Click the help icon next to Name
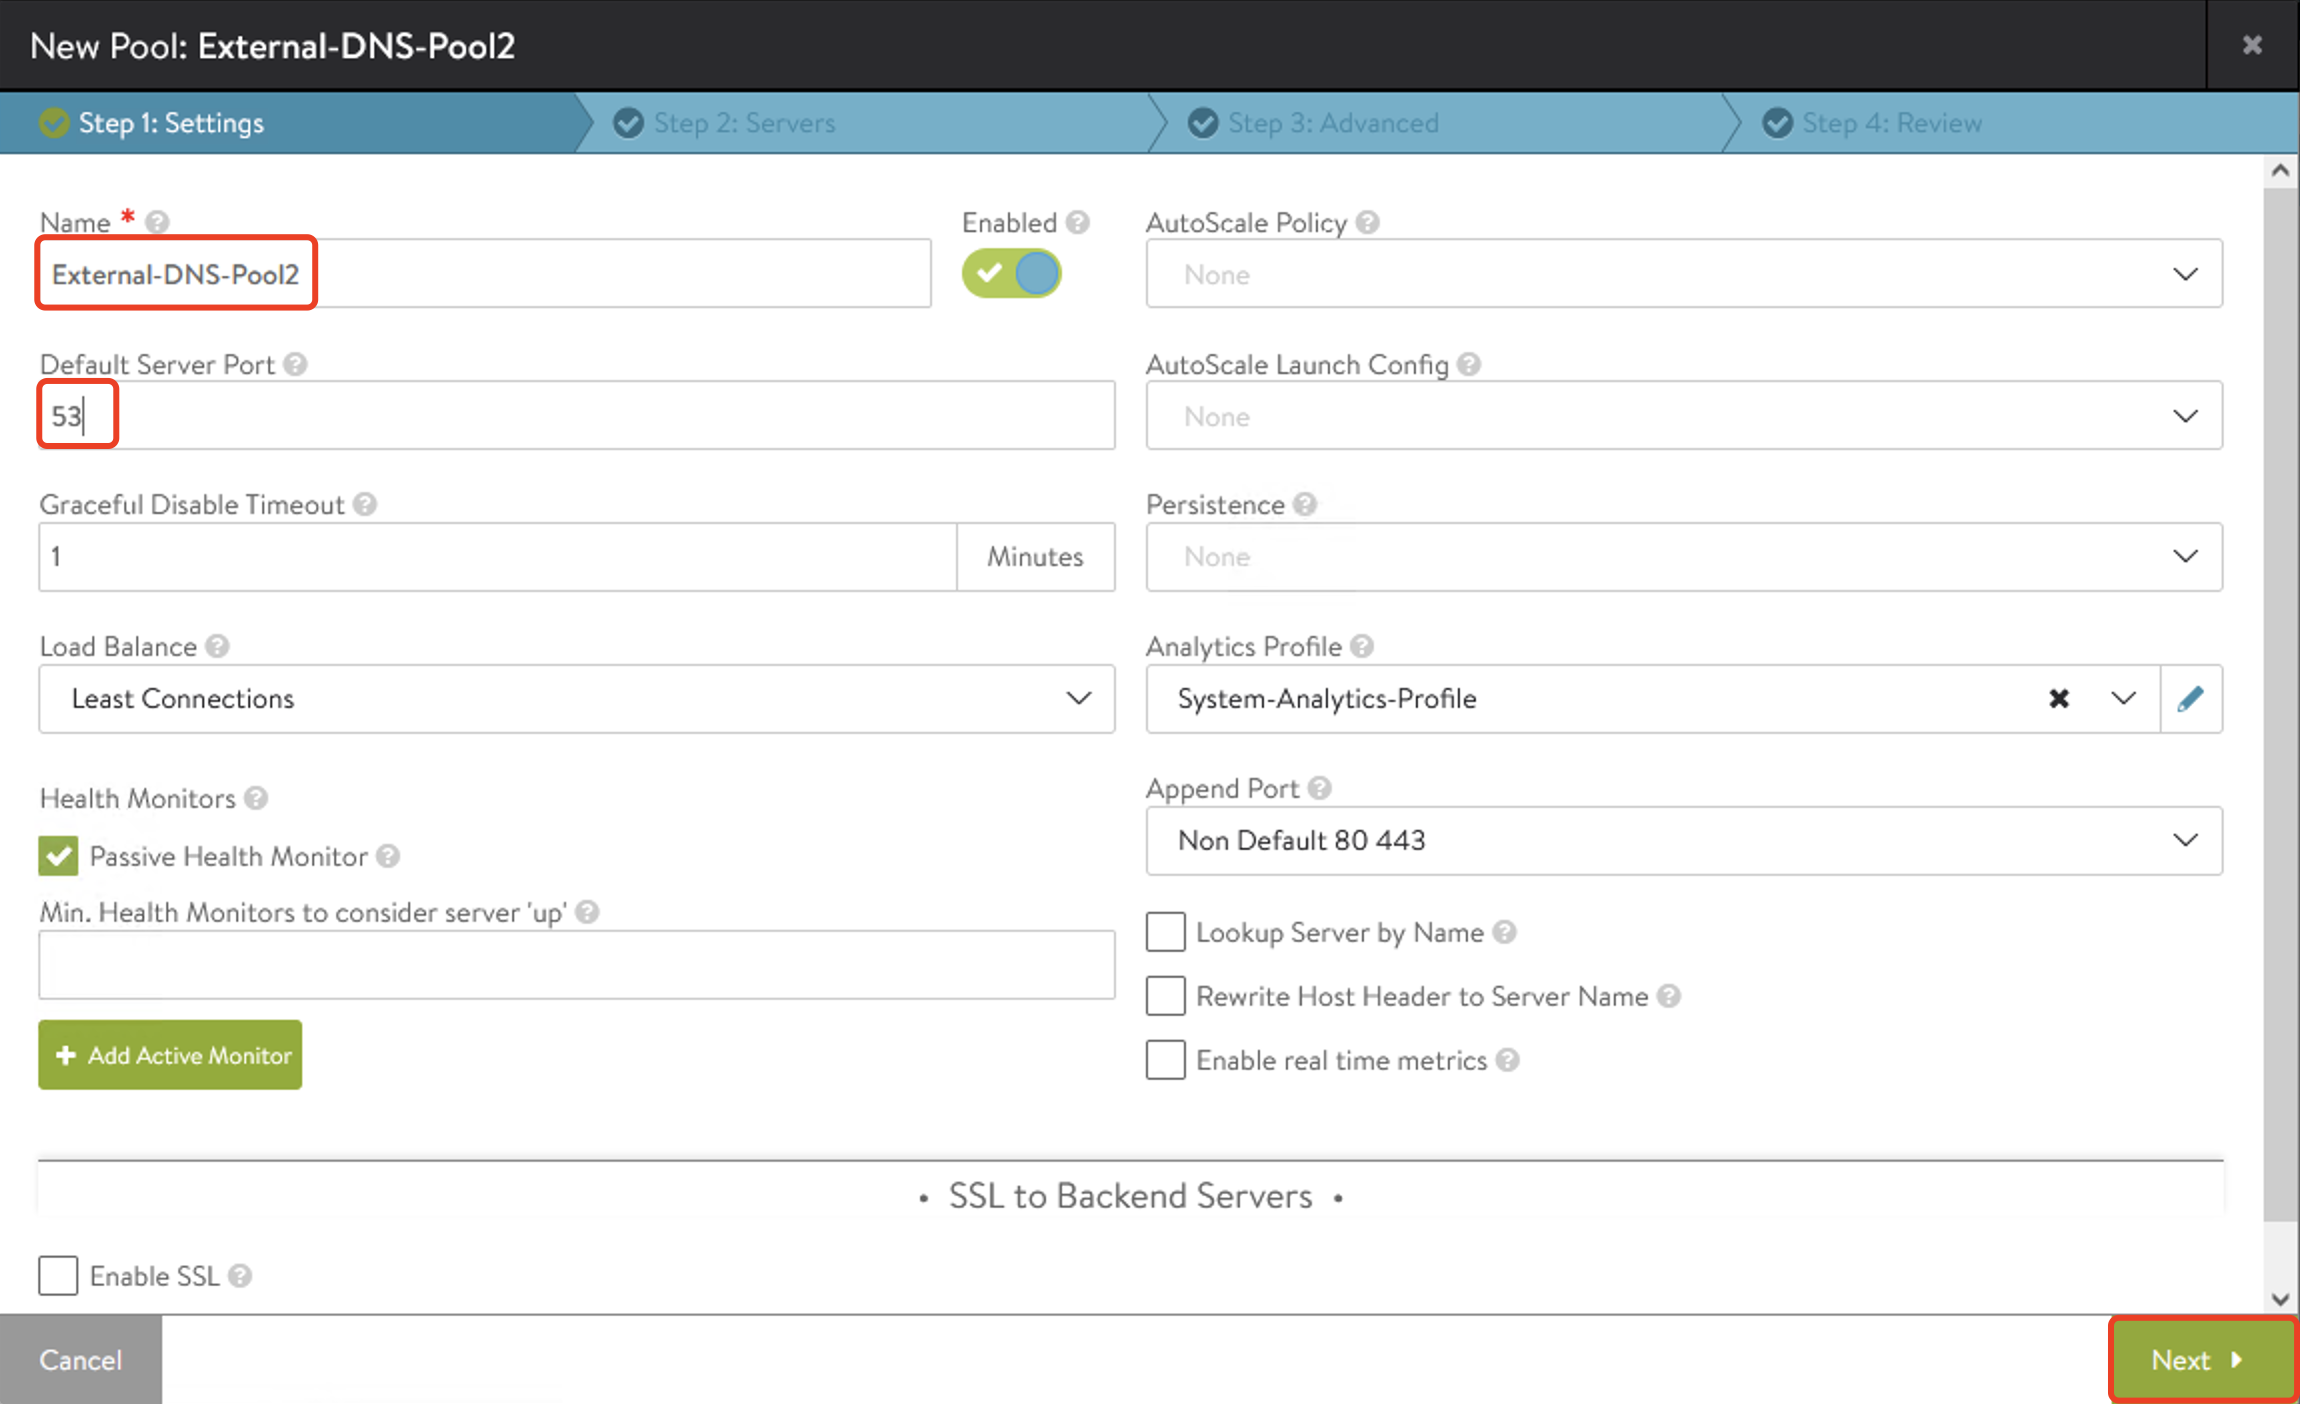This screenshot has height=1404, width=2300. pyautogui.click(x=157, y=222)
